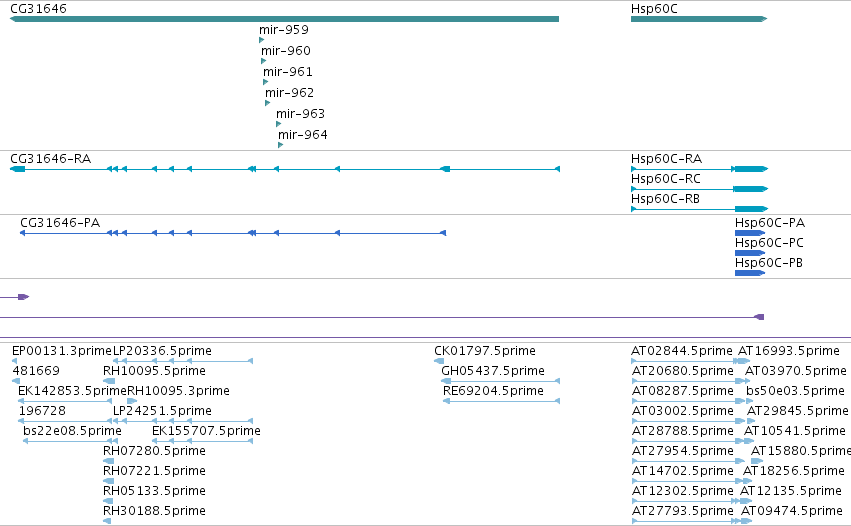
Task: Select the mir-961 arrow marker
Action: coord(266,82)
